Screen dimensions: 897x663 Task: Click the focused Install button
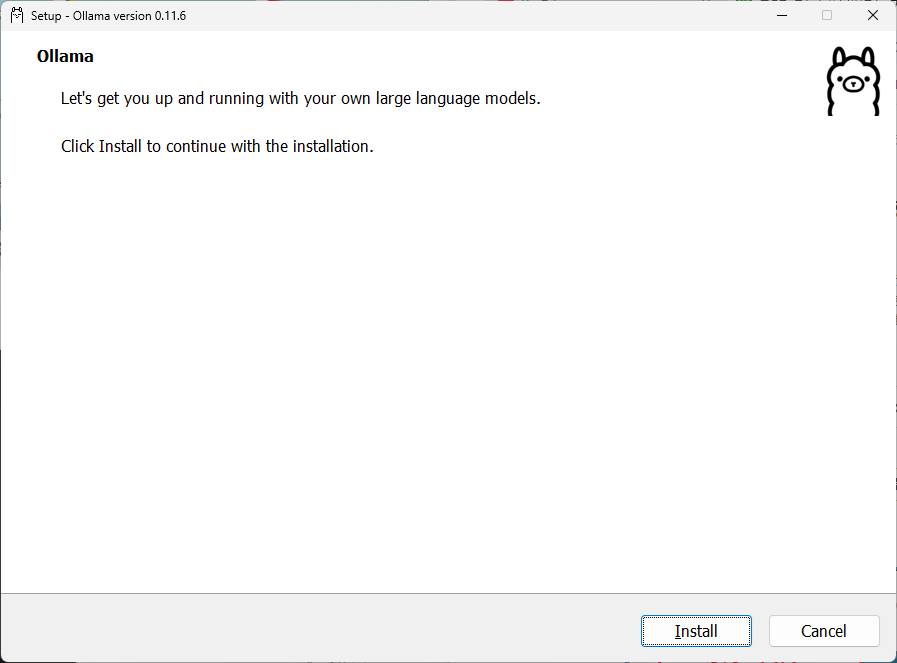click(x=696, y=631)
